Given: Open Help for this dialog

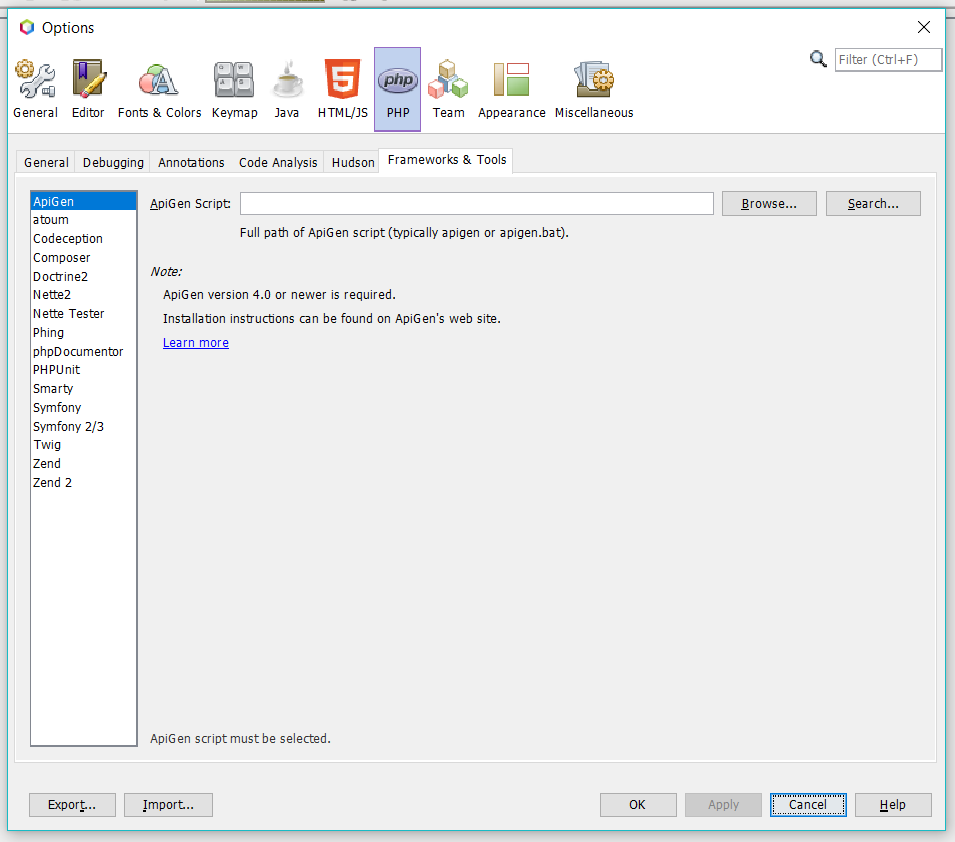Looking at the screenshot, I should click(x=893, y=805).
